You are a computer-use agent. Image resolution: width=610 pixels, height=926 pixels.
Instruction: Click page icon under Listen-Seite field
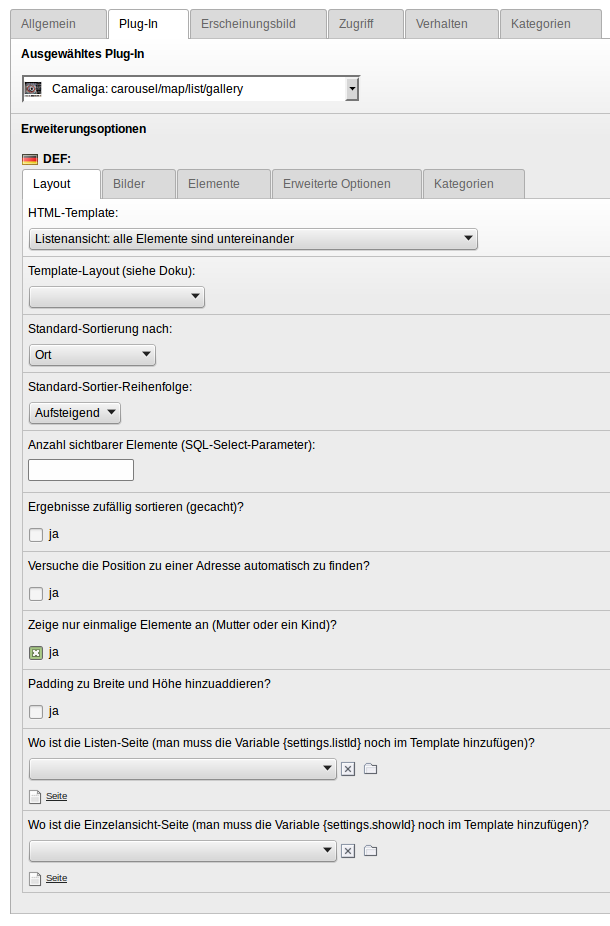click(35, 796)
